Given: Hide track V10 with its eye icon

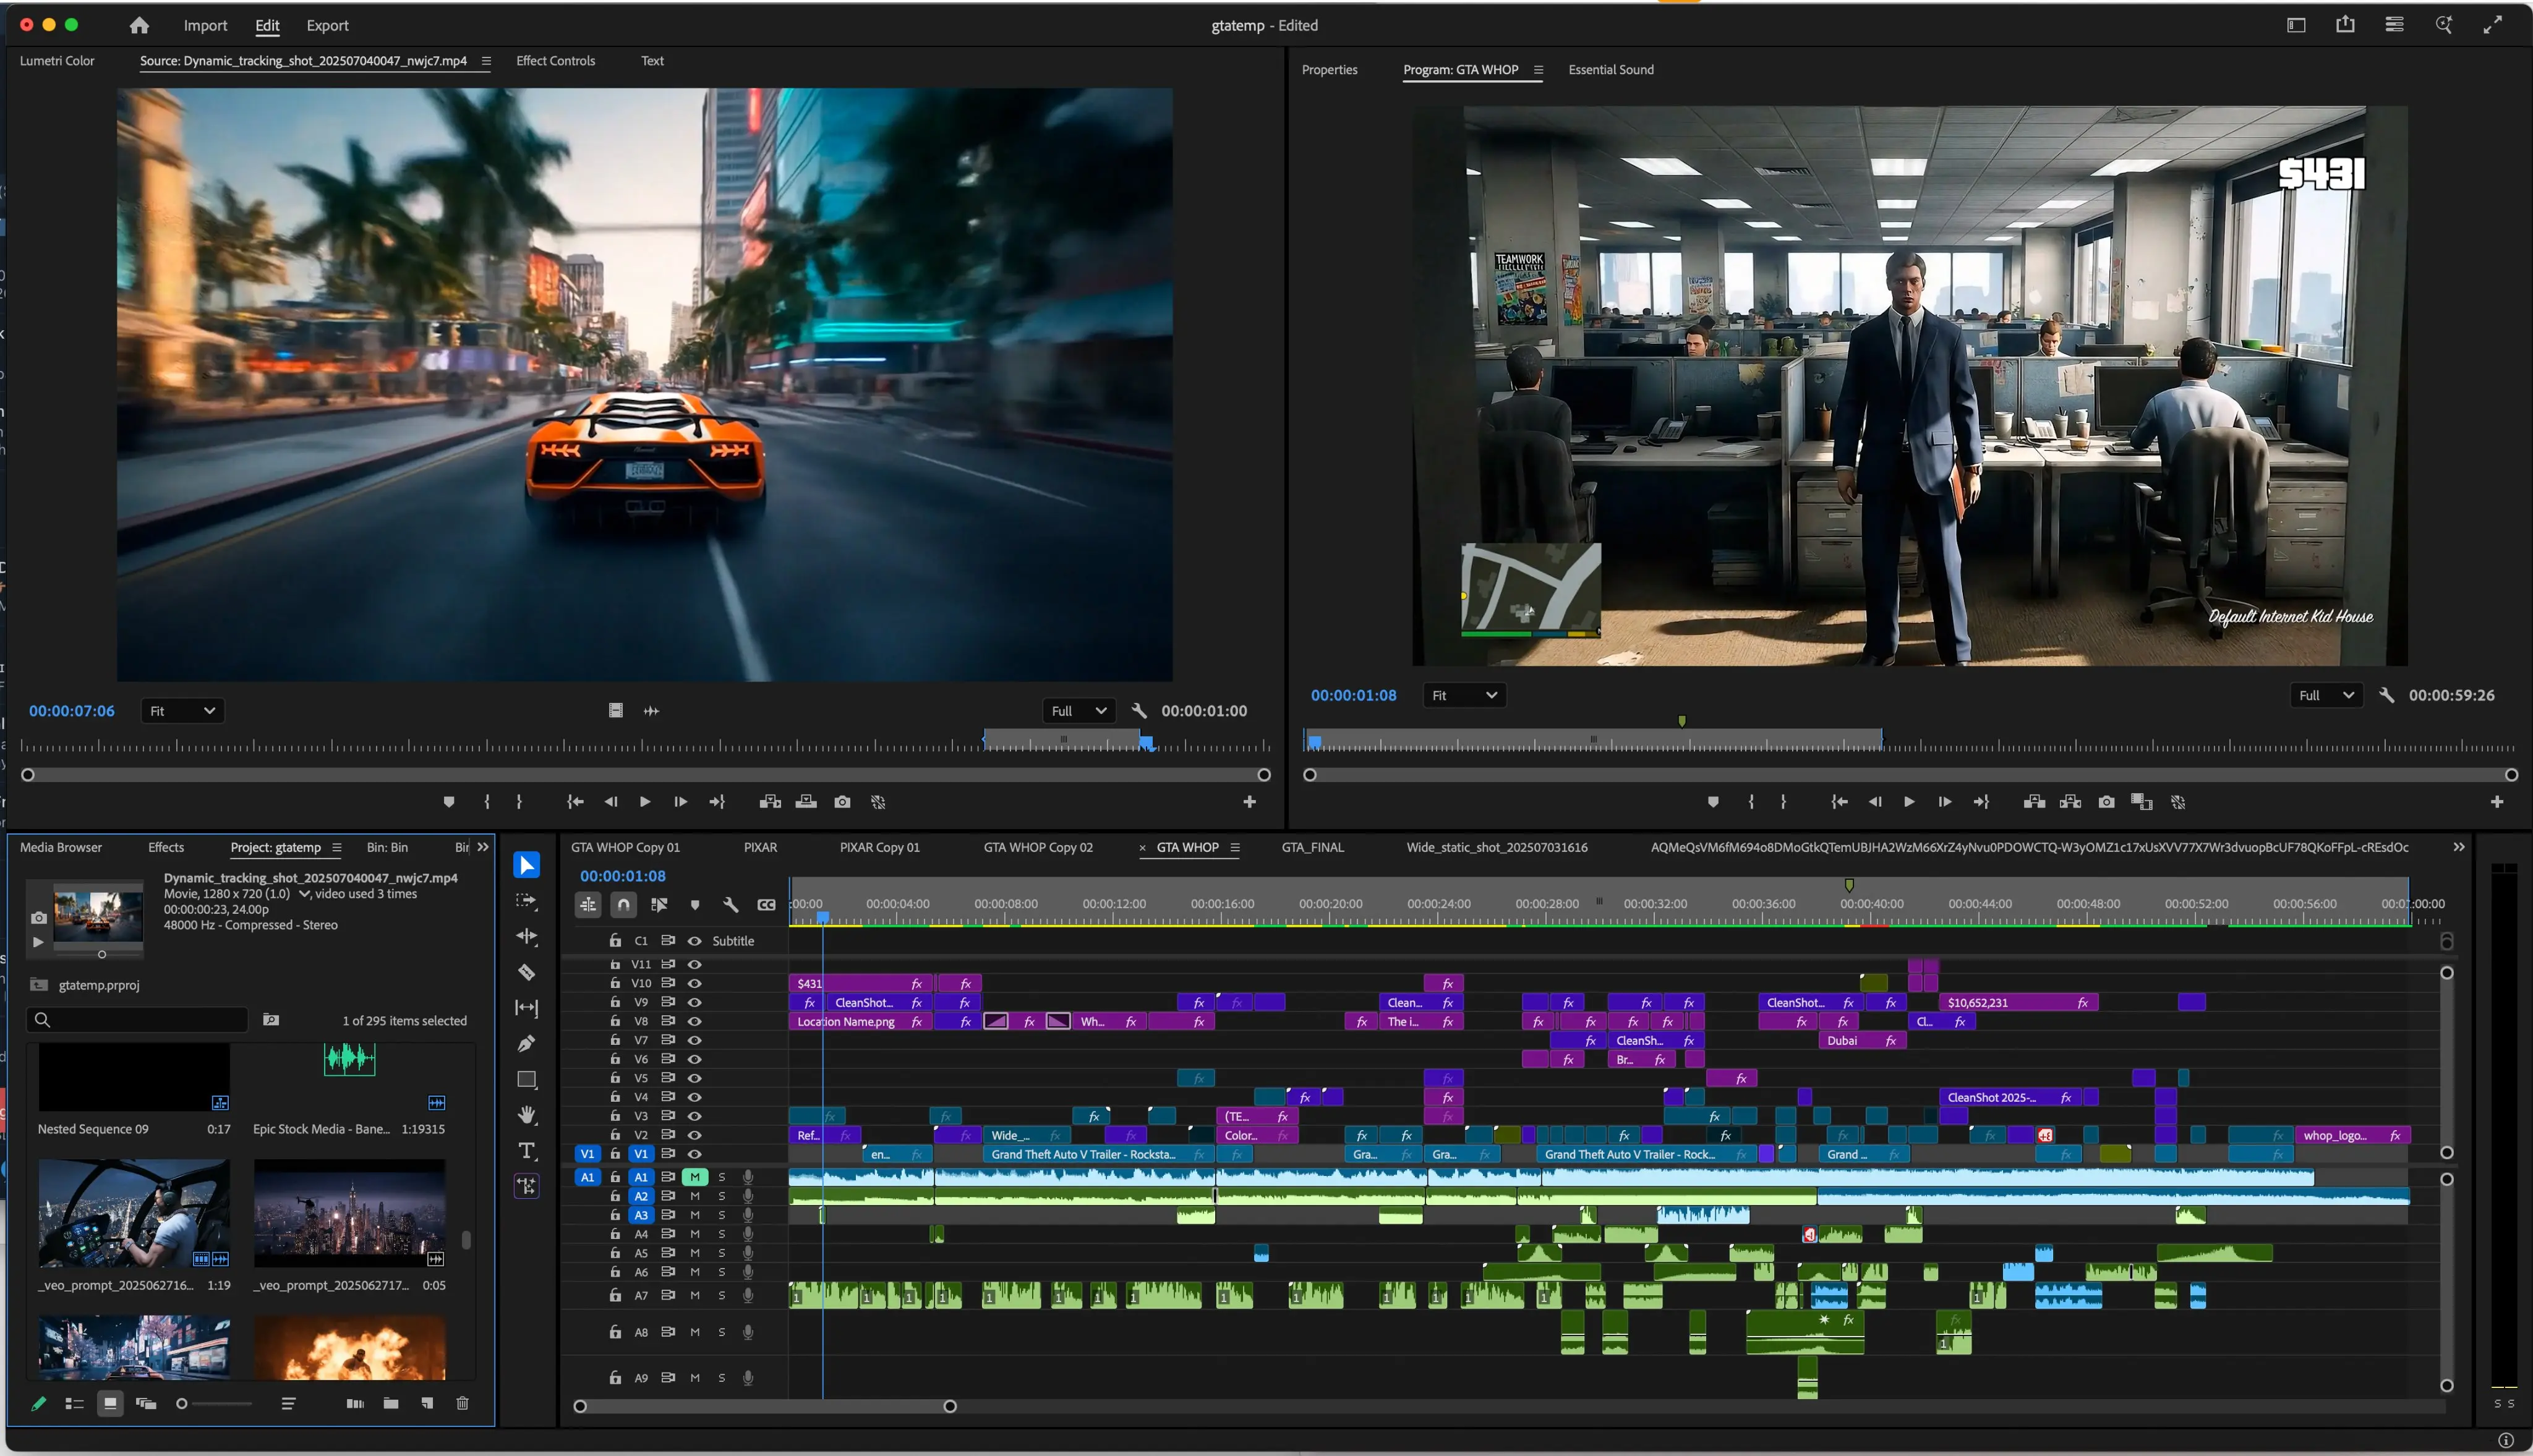Looking at the screenshot, I should click(x=694, y=983).
